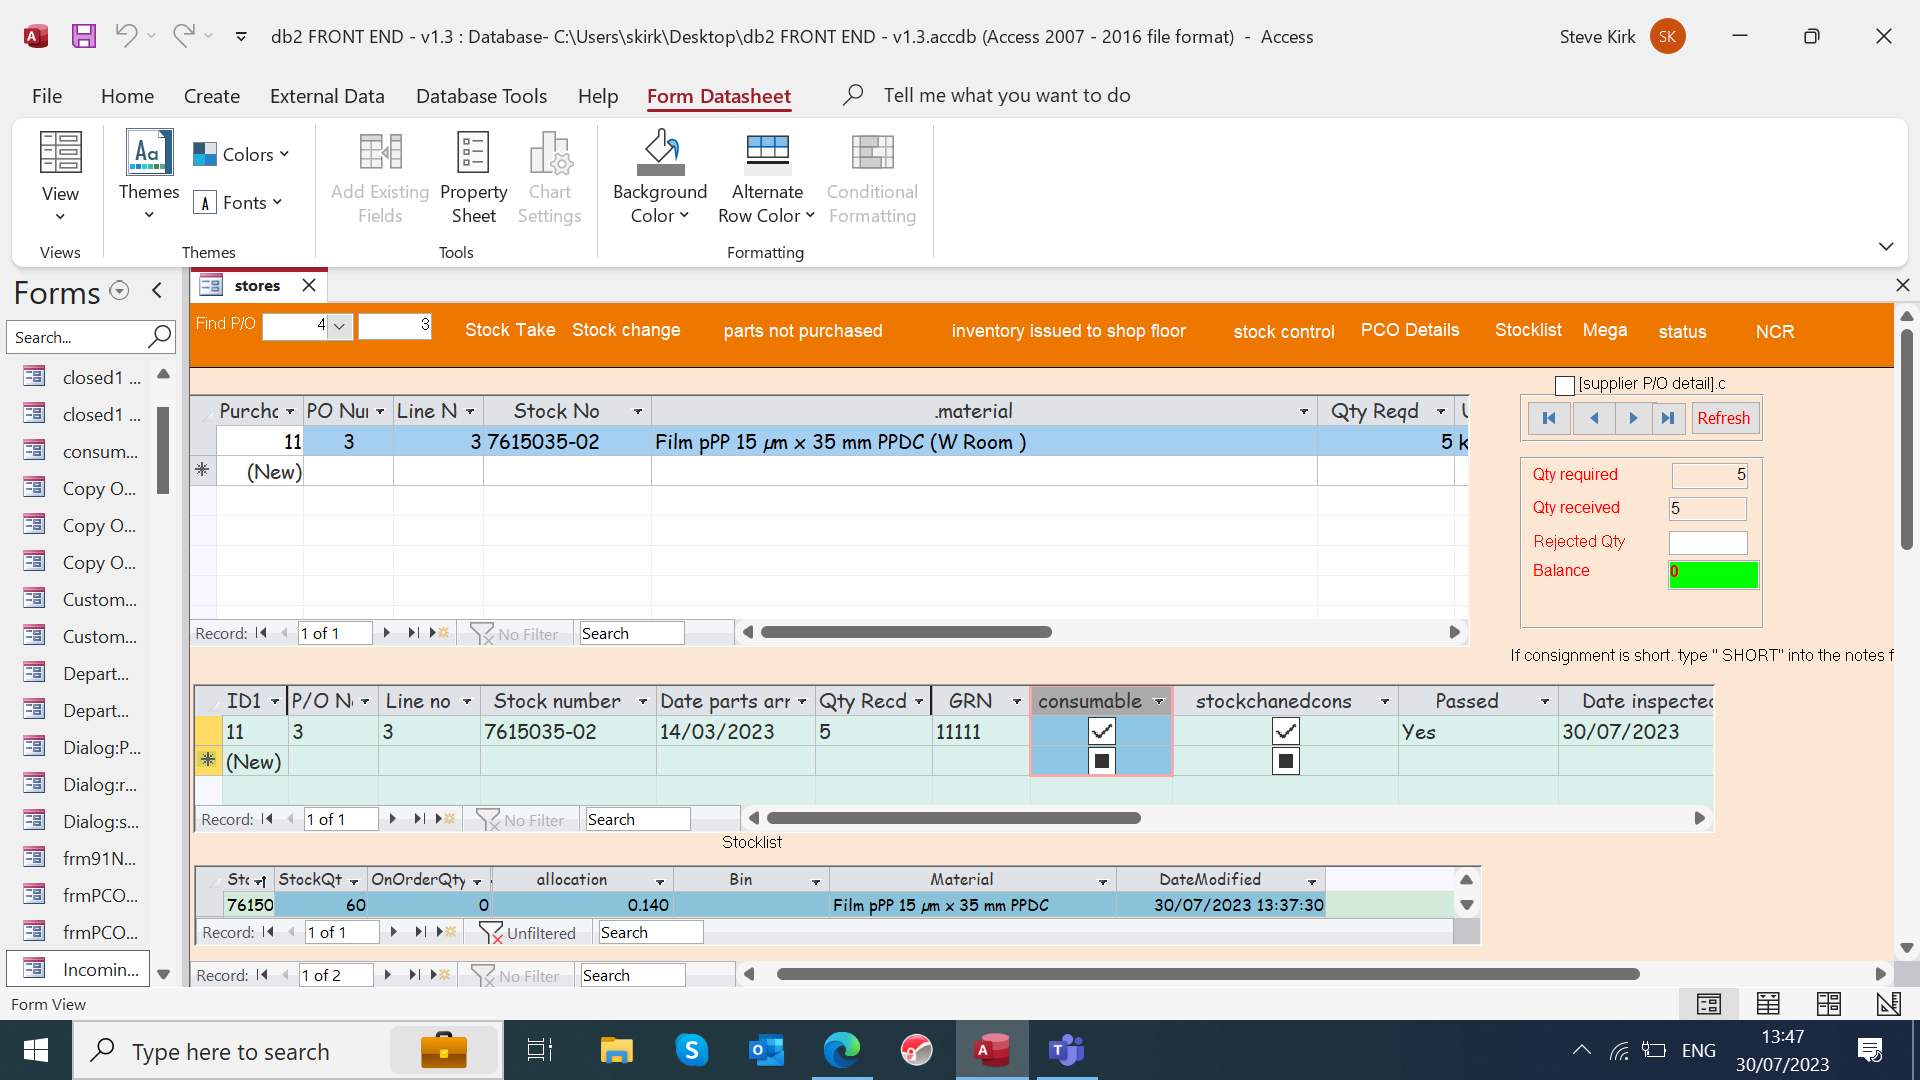Go to first record blue button
The height and width of the screenshot is (1080, 1920).
[x=1549, y=418]
